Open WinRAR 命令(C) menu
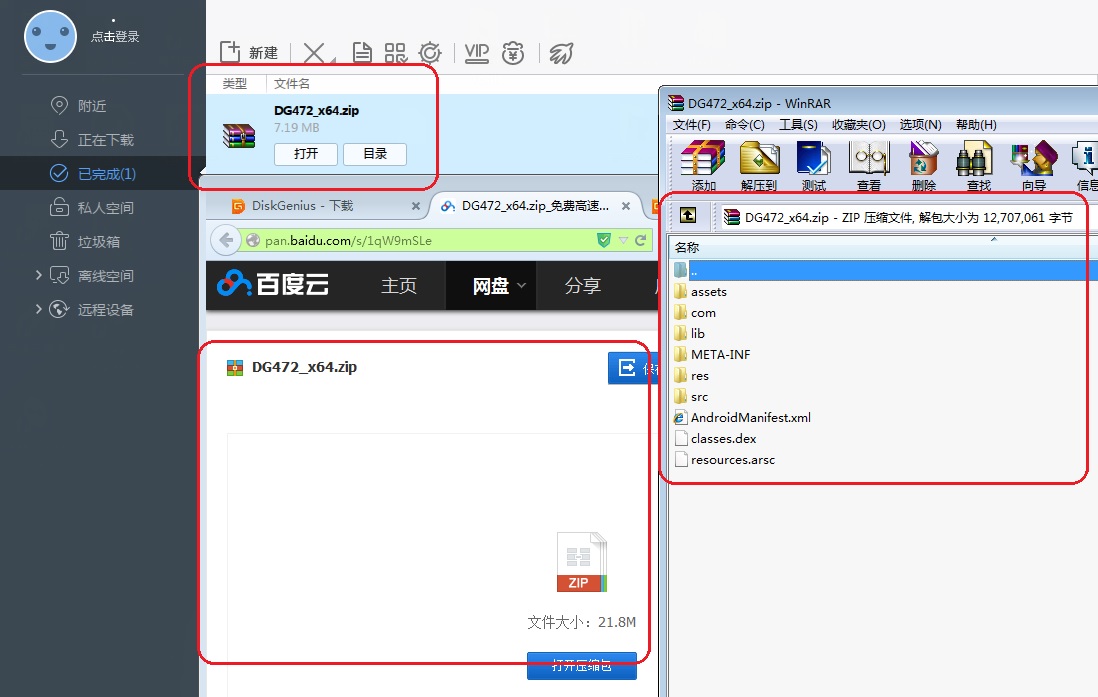 tap(744, 125)
